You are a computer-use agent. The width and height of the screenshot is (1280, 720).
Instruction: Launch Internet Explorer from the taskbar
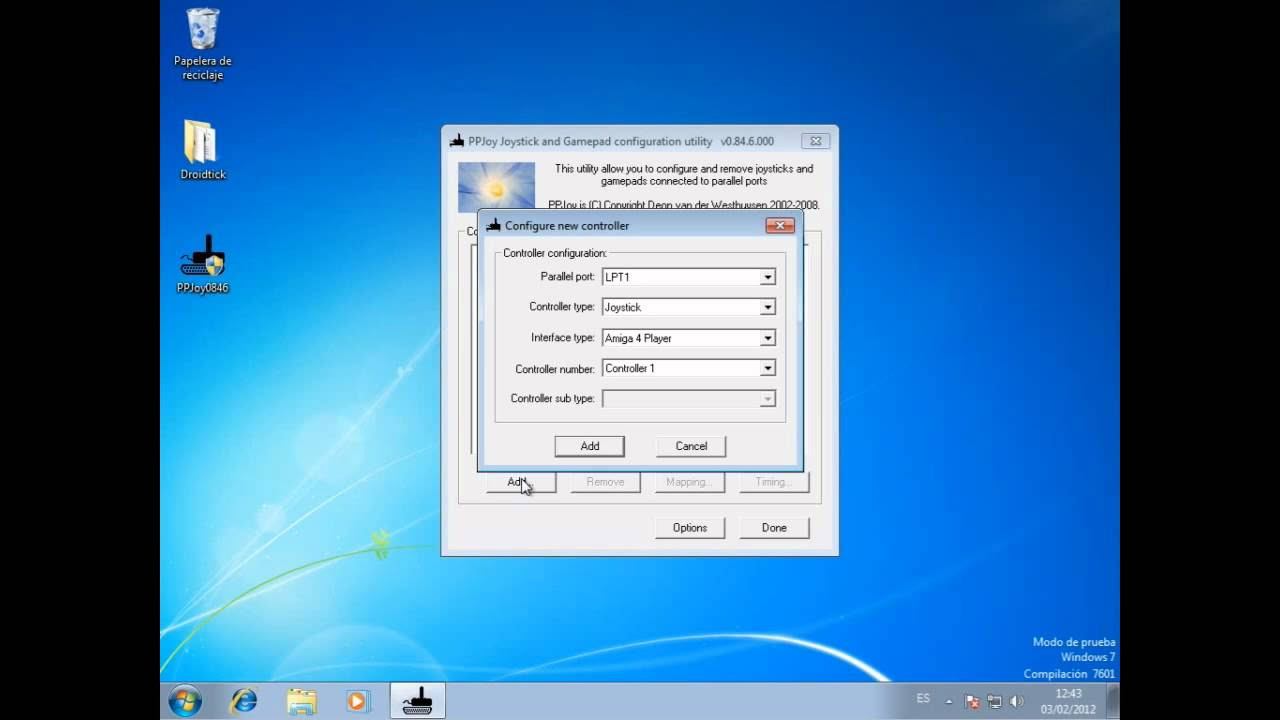(x=243, y=701)
